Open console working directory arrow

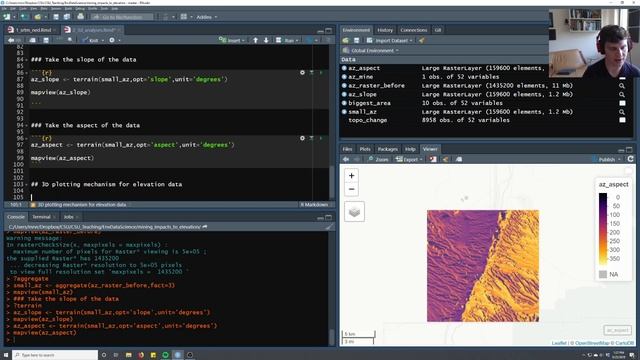tap(205, 227)
